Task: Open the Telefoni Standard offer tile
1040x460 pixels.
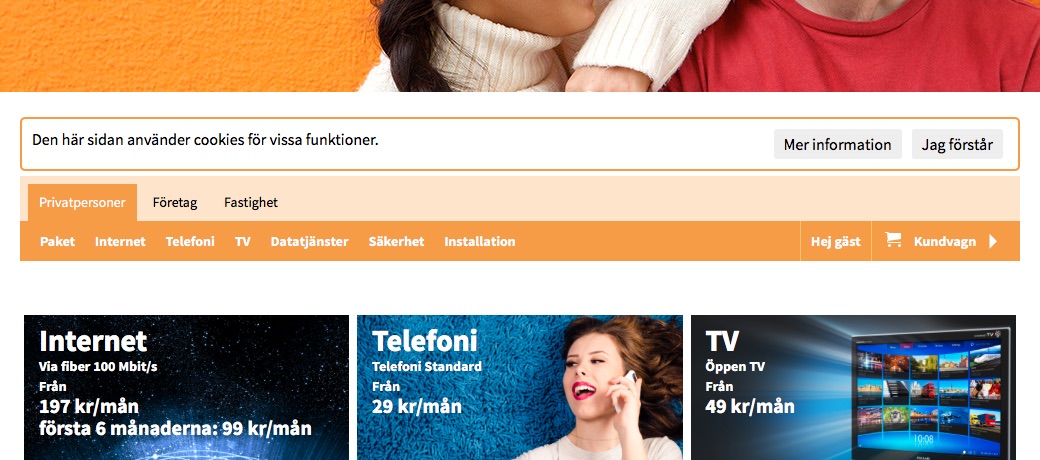Action: pos(520,388)
